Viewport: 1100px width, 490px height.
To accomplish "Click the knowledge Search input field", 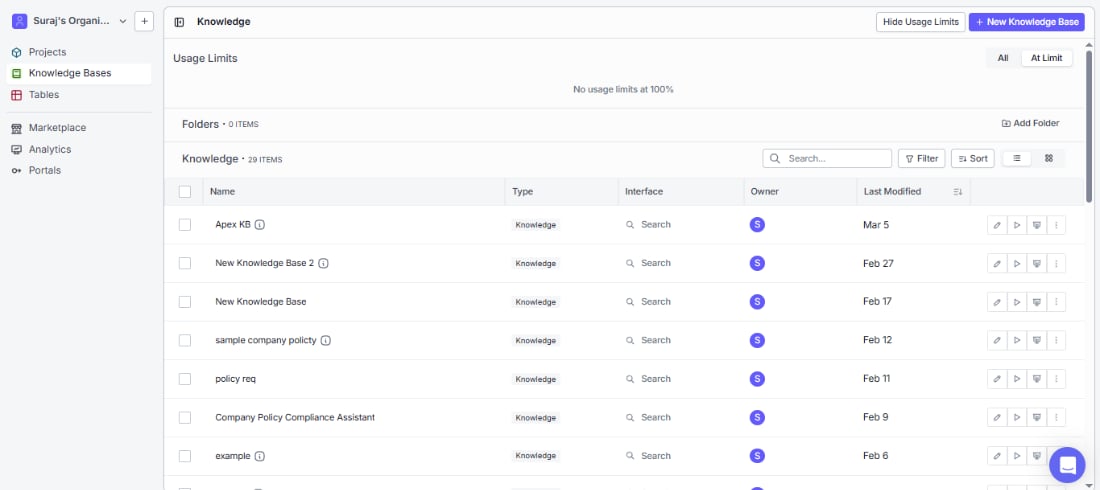I will 827,159.
